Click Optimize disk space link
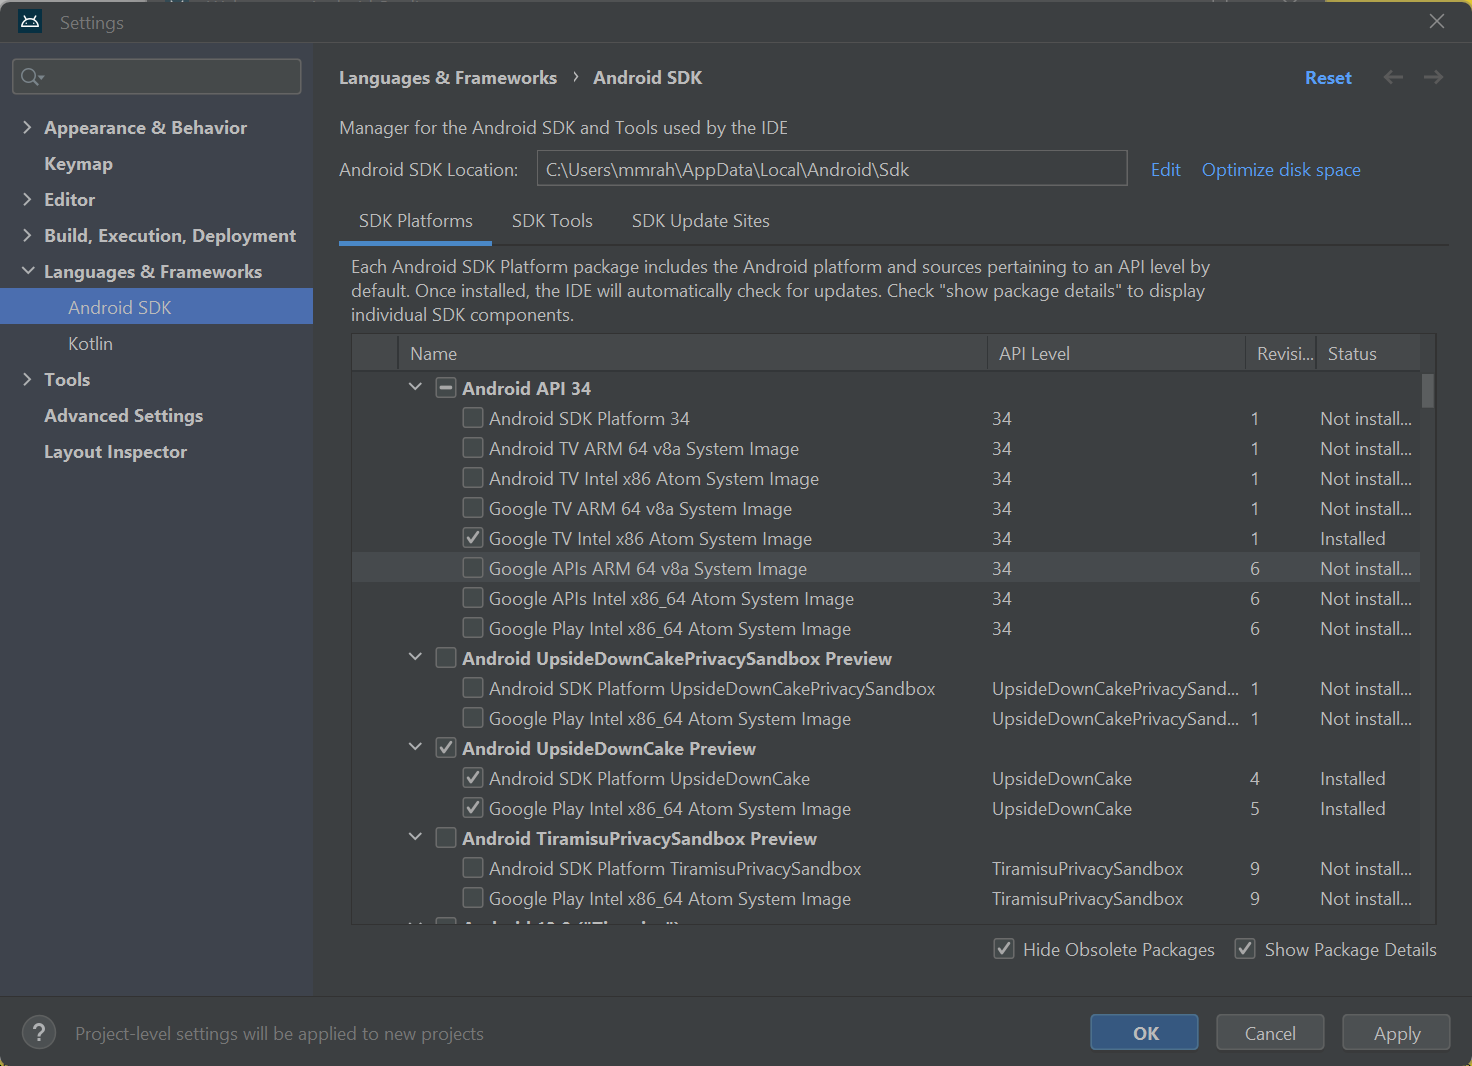 (1281, 170)
